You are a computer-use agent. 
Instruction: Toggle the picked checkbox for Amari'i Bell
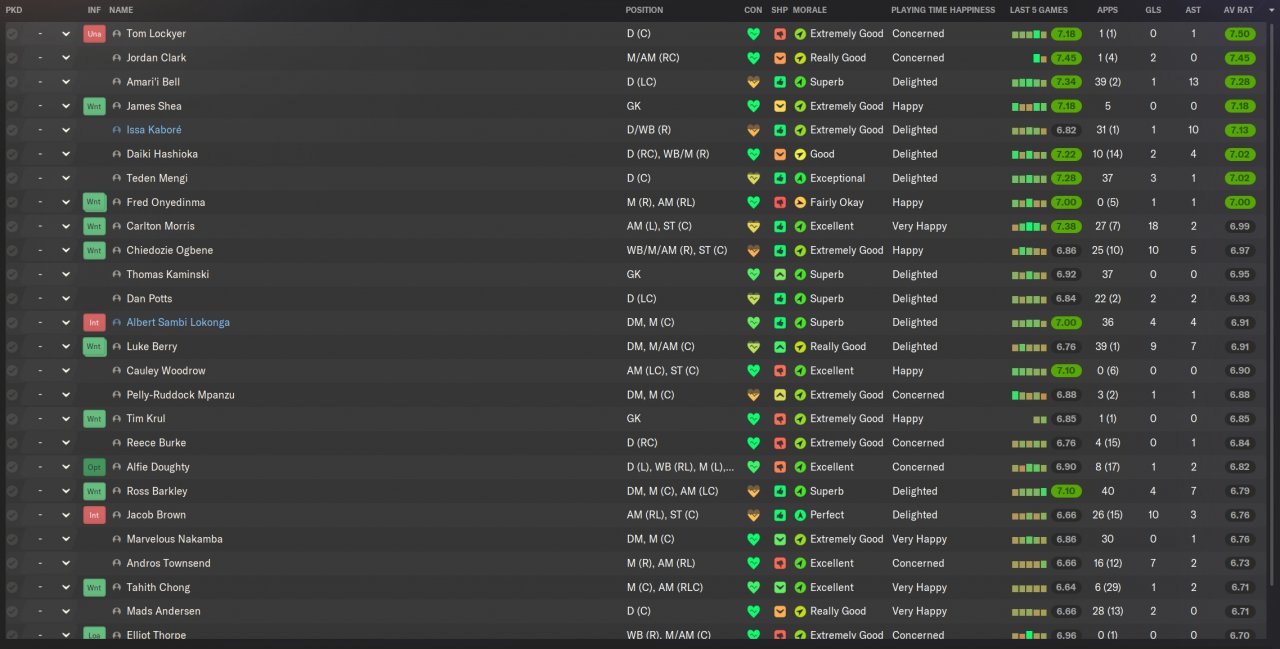pos(12,82)
